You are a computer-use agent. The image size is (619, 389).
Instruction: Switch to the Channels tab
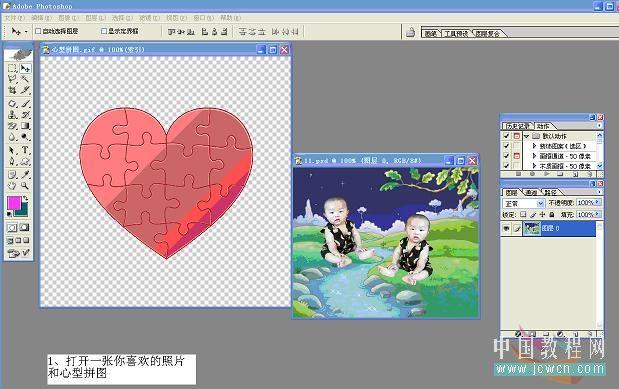531,192
